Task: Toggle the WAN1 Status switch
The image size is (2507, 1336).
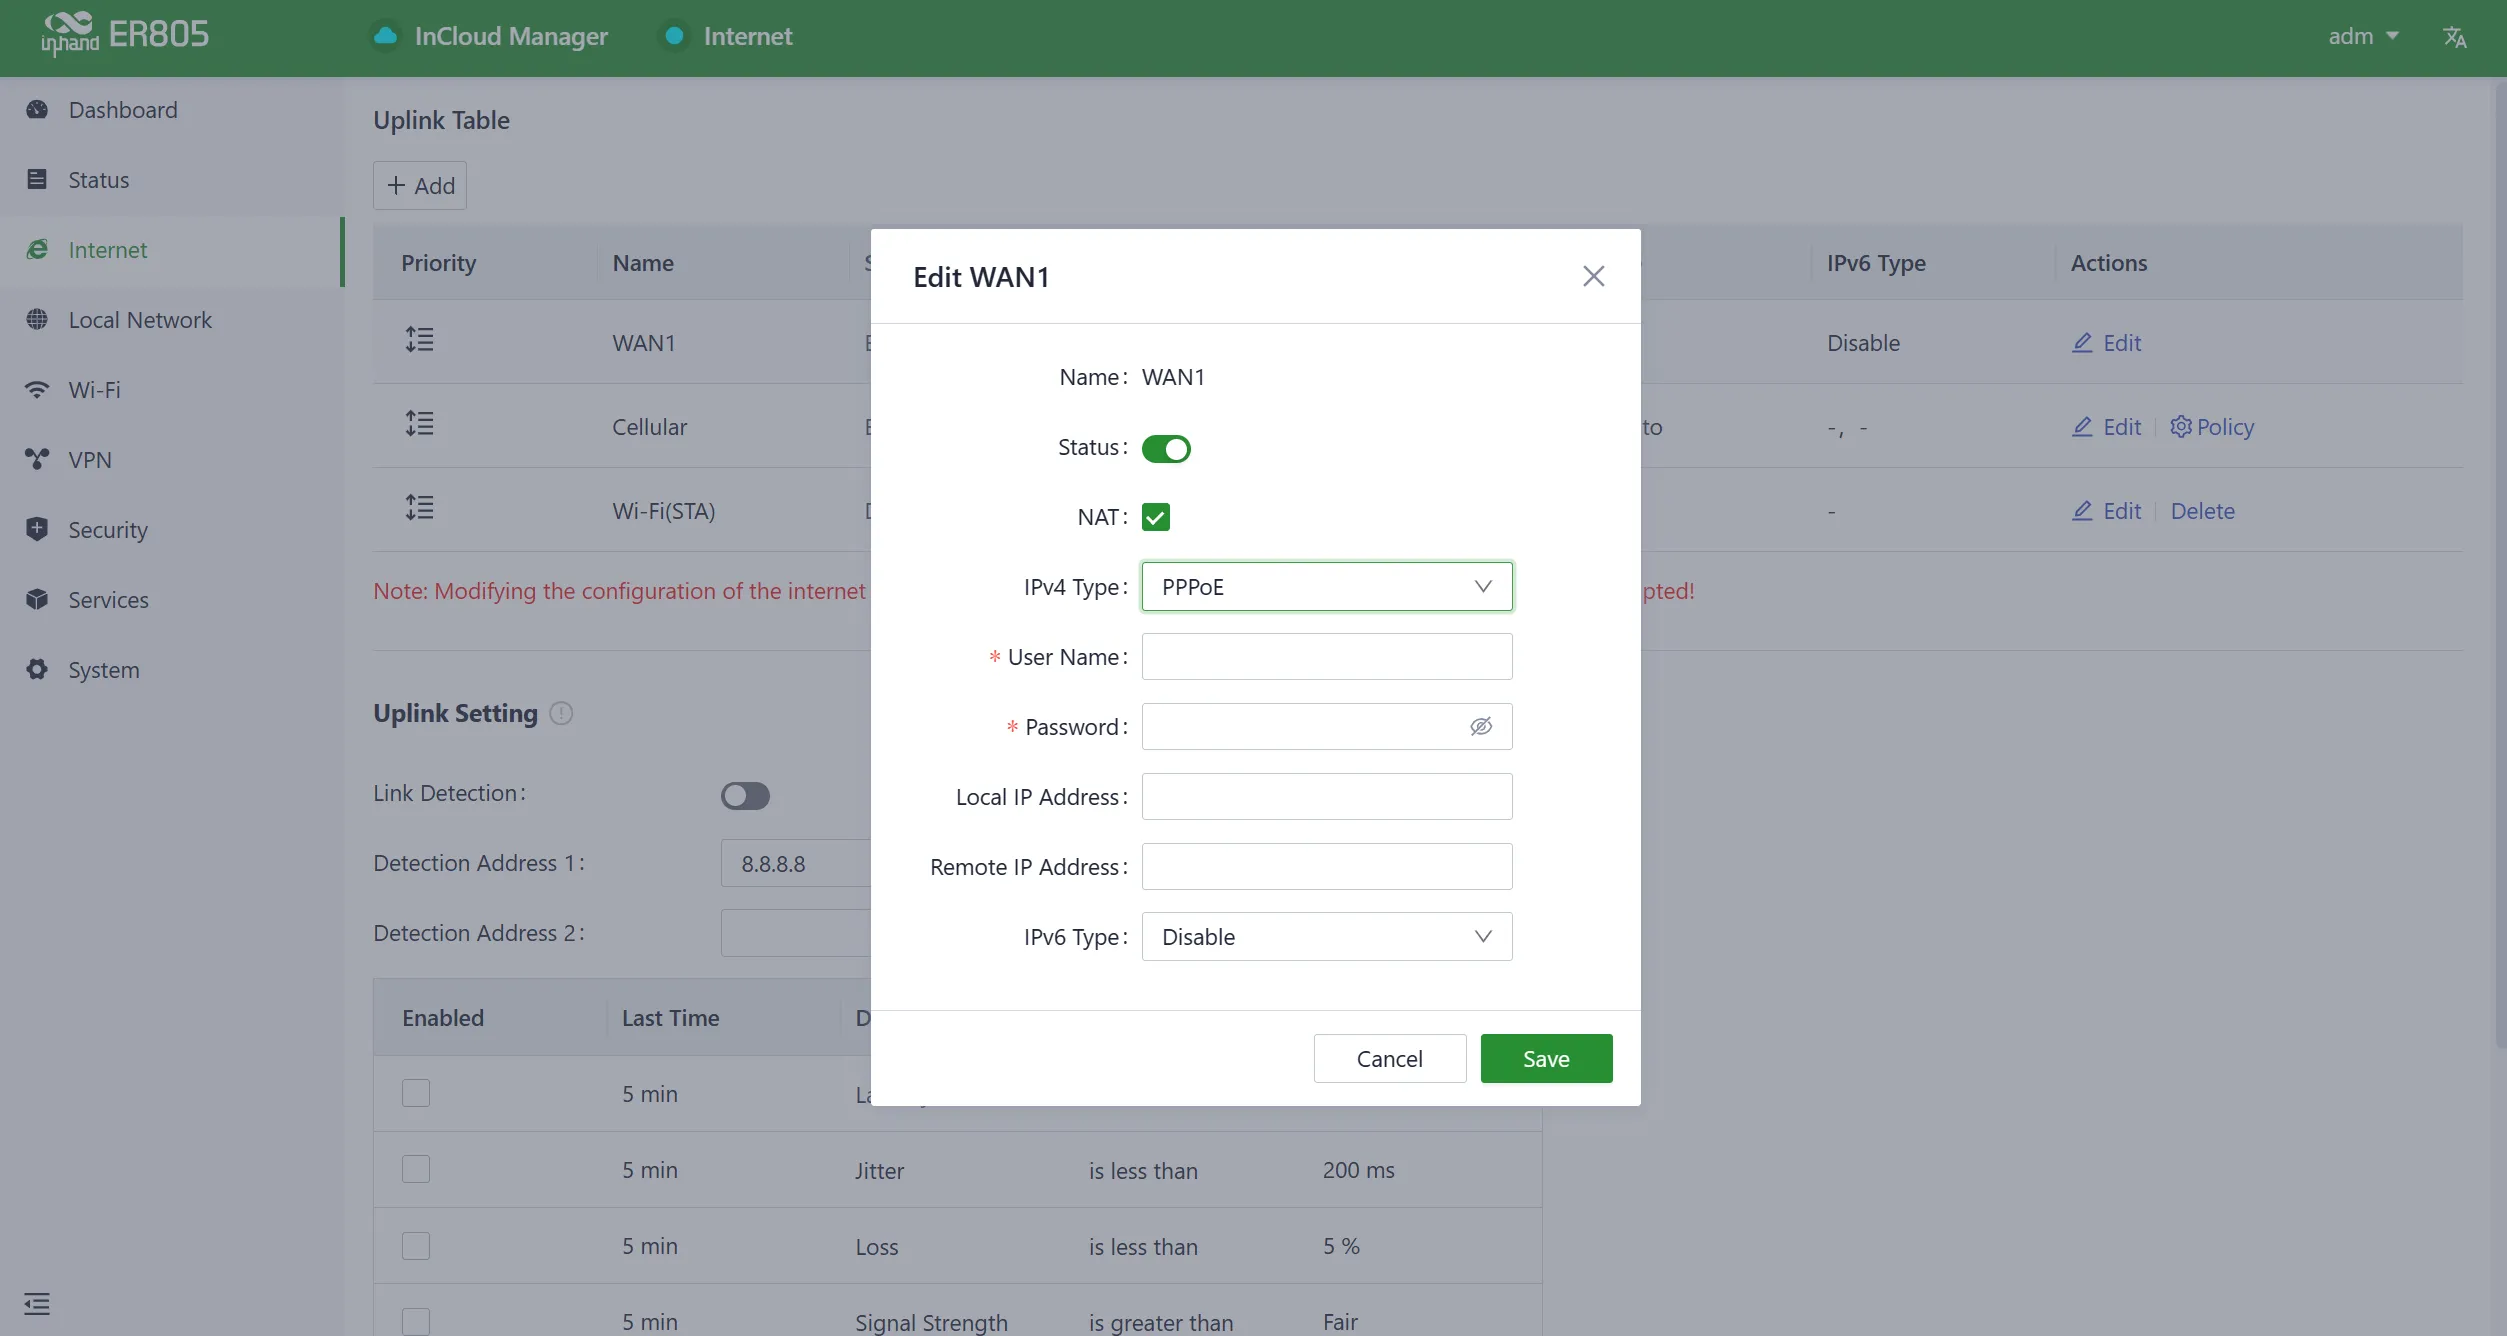Action: click(1166, 449)
